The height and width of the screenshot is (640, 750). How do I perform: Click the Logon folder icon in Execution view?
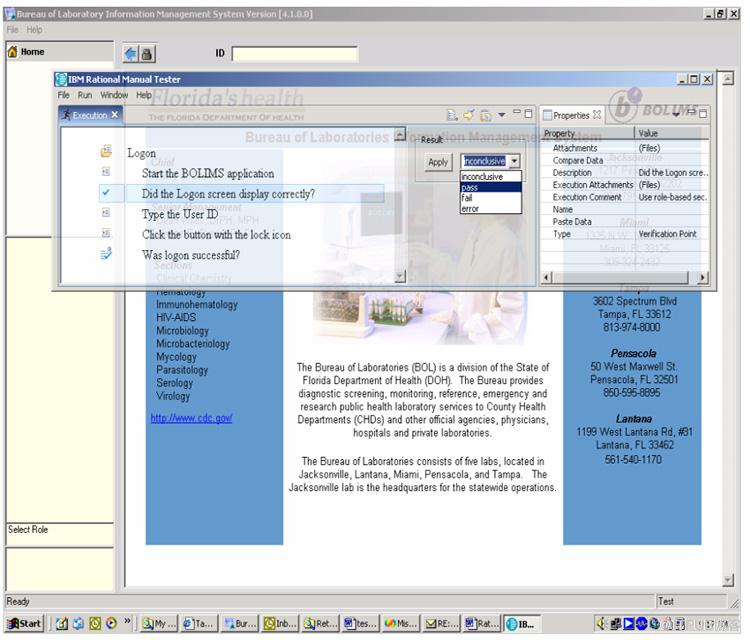point(106,152)
